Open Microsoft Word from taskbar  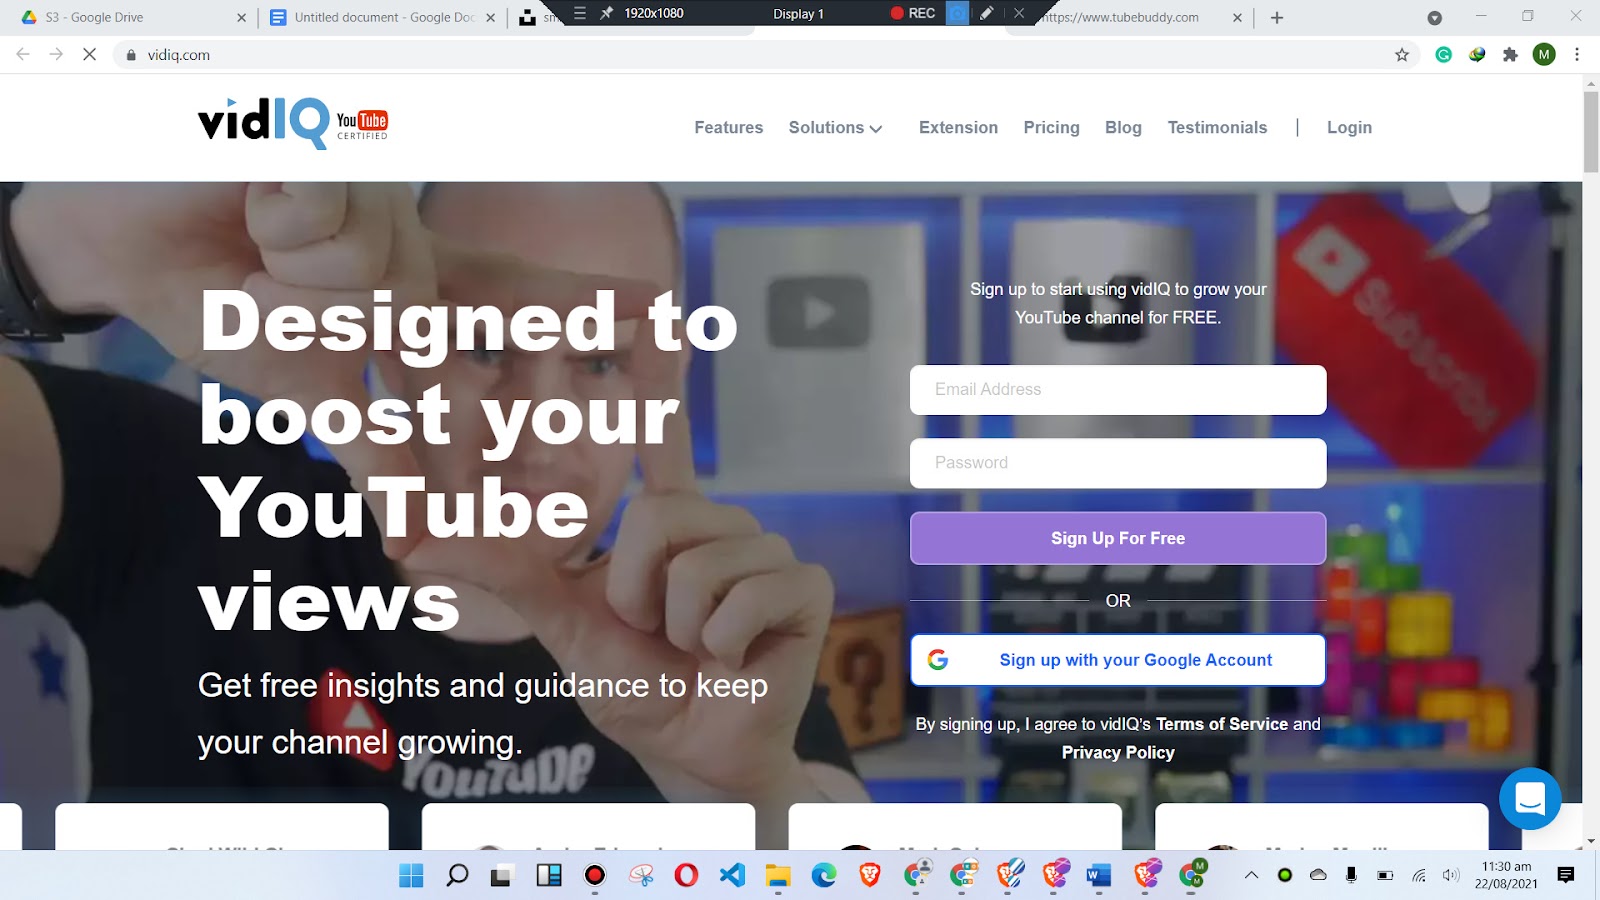pos(1099,876)
